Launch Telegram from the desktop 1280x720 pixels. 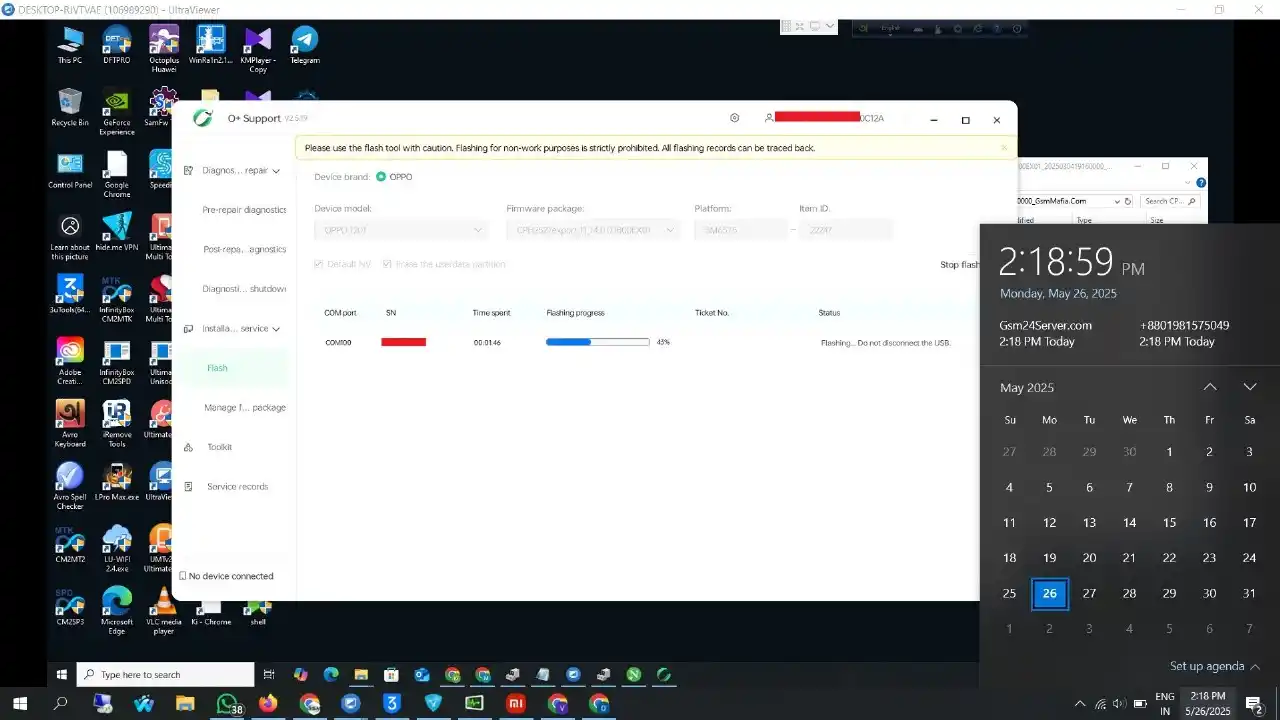(x=305, y=46)
